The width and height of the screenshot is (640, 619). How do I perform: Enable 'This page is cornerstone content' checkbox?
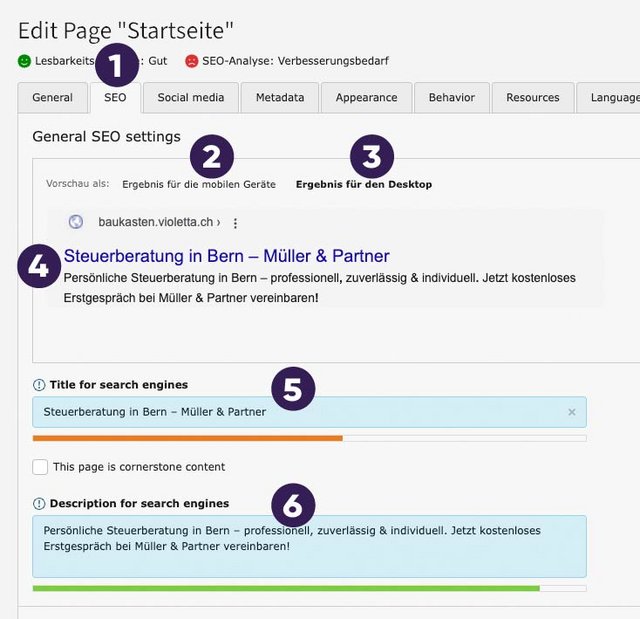click(x=40, y=467)
